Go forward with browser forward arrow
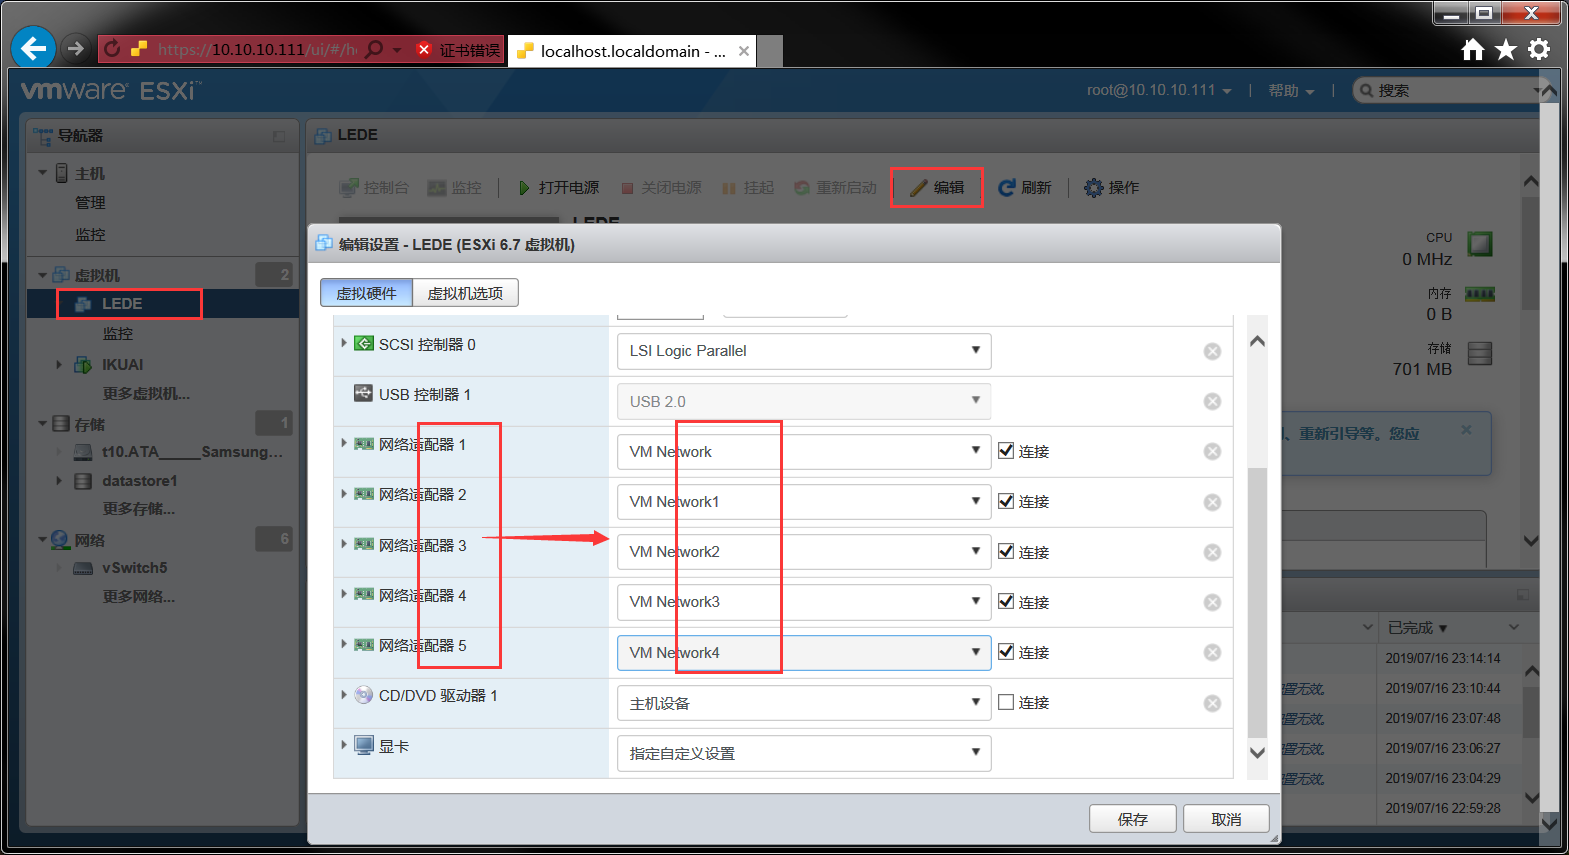The image size is (1569, 855). pyautogui.click(x=76, y=48)
